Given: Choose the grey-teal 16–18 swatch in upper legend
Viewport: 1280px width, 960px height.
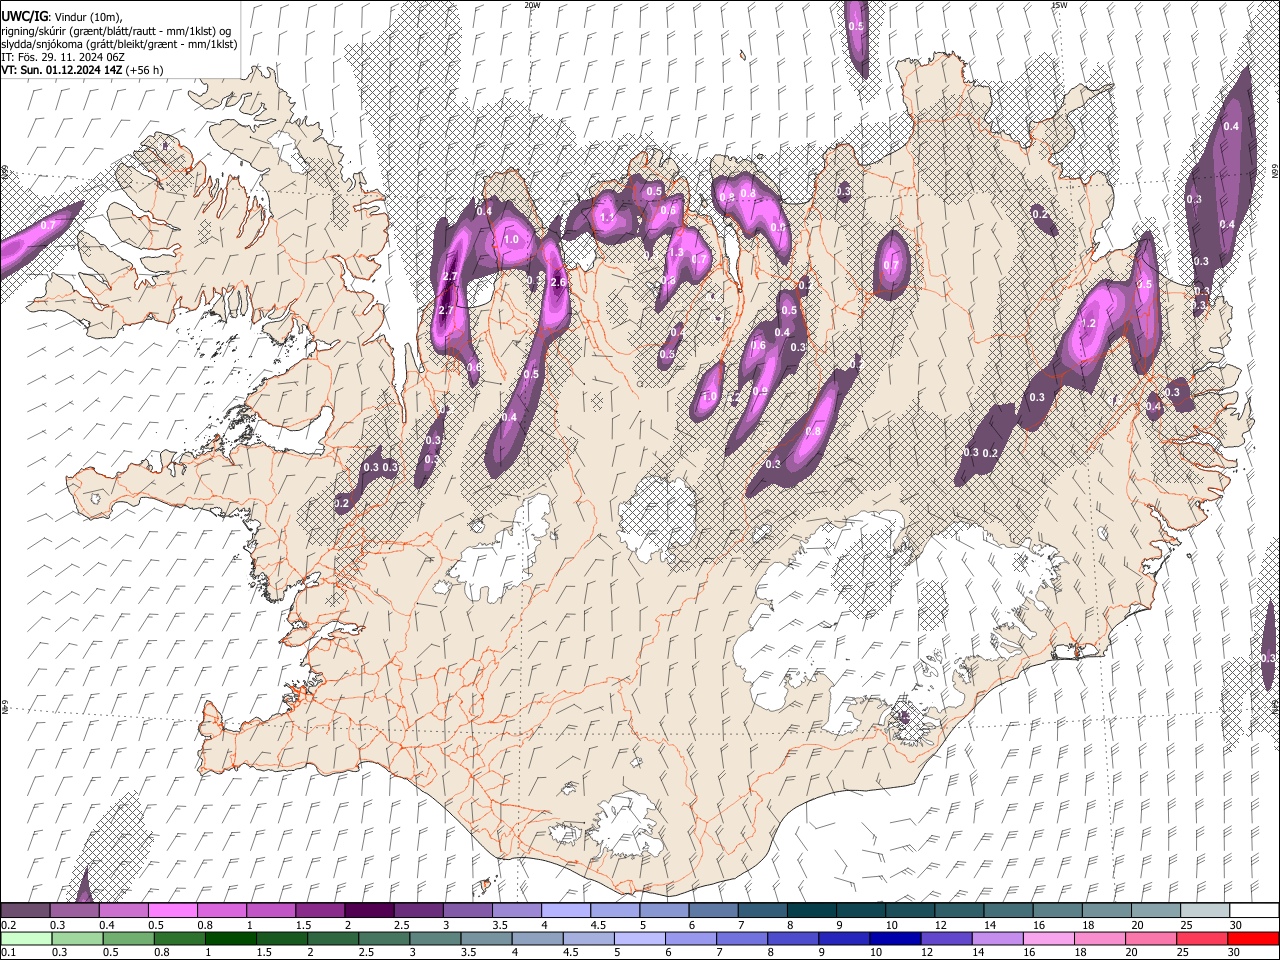Looking at the screenshot, I should click(x=1056, y=911).
